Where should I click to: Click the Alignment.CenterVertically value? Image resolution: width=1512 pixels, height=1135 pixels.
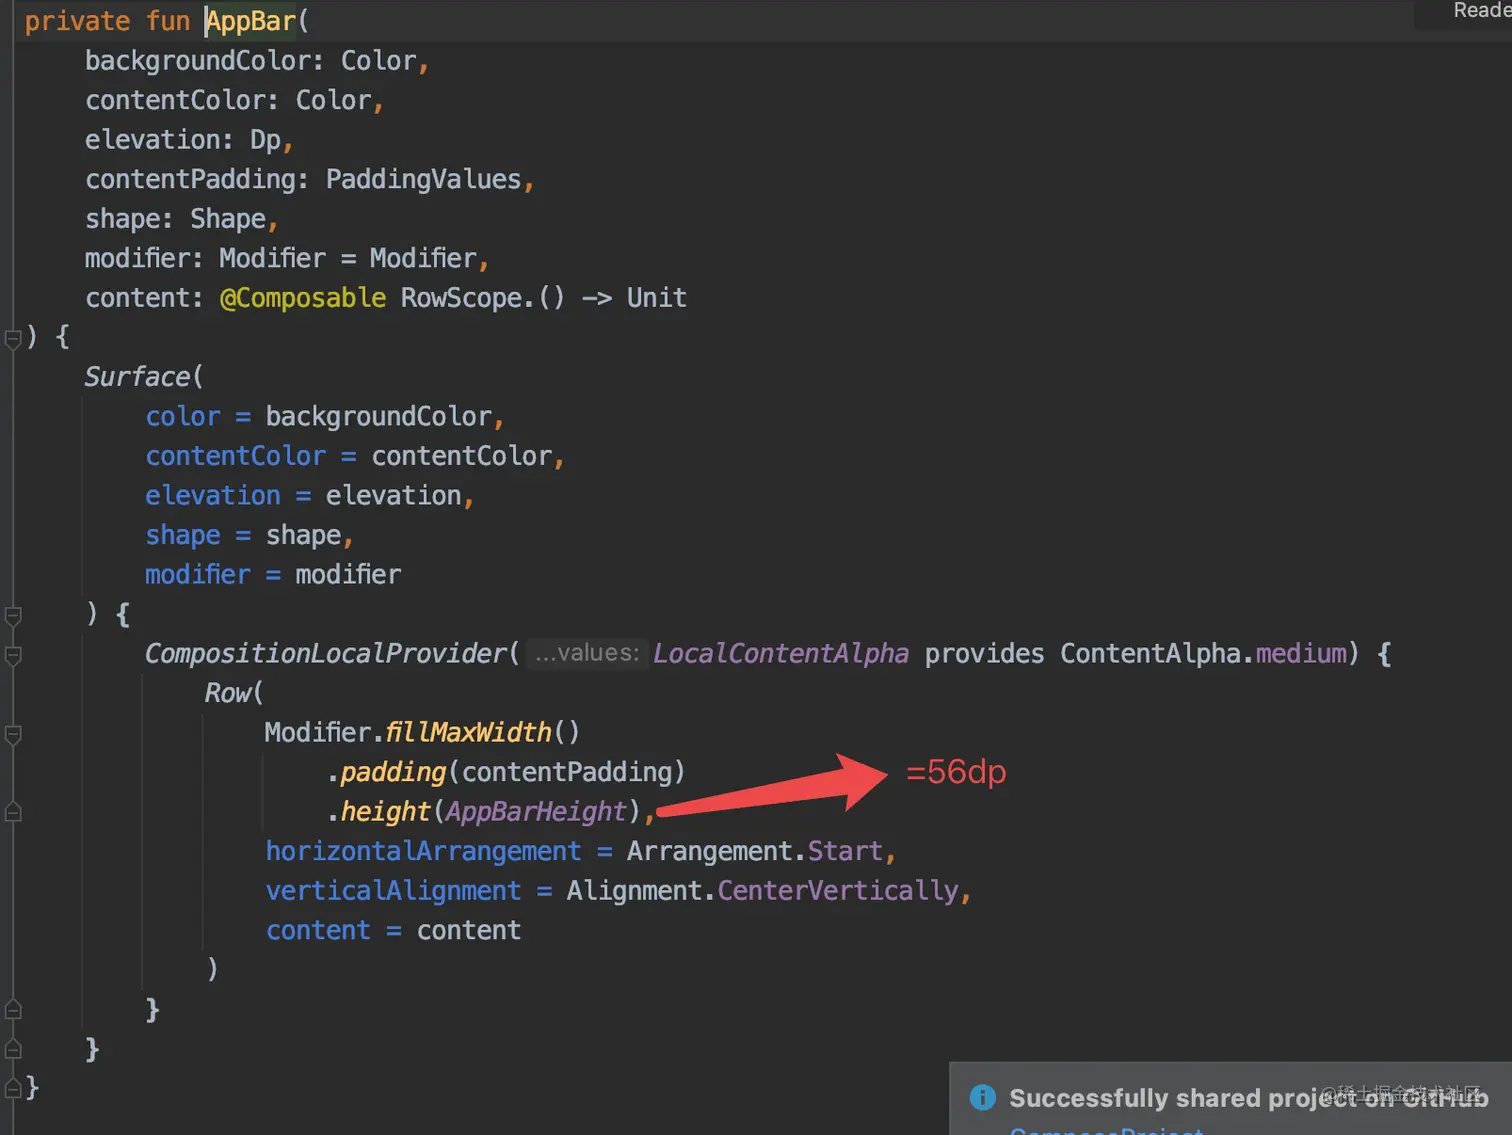click(x=762, y=891)
